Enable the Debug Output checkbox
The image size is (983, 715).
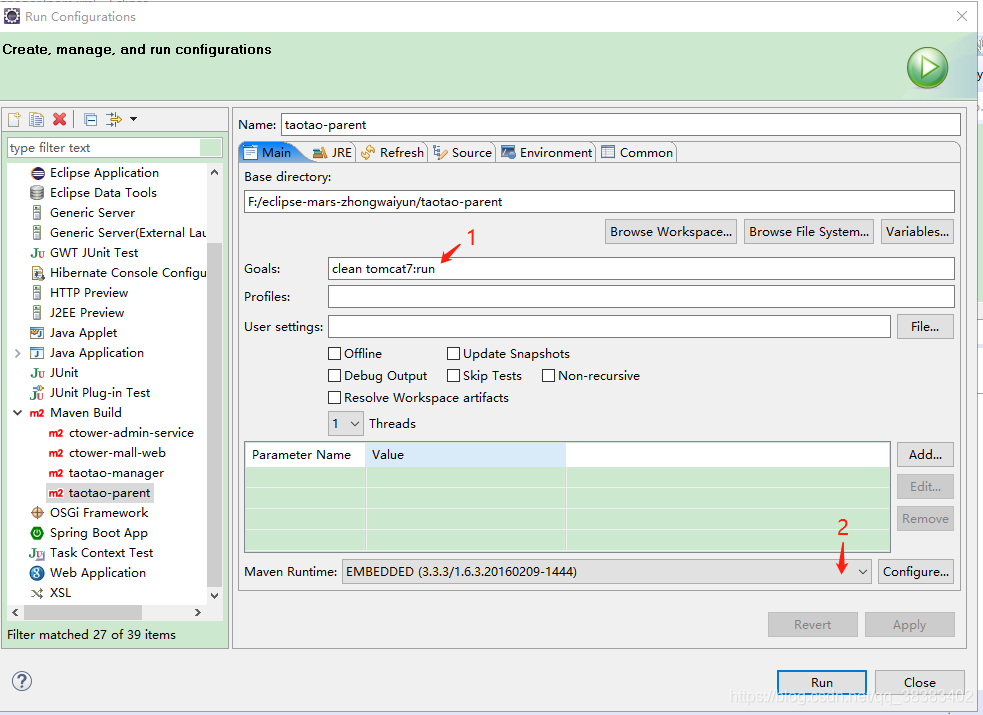click(335, 376)
